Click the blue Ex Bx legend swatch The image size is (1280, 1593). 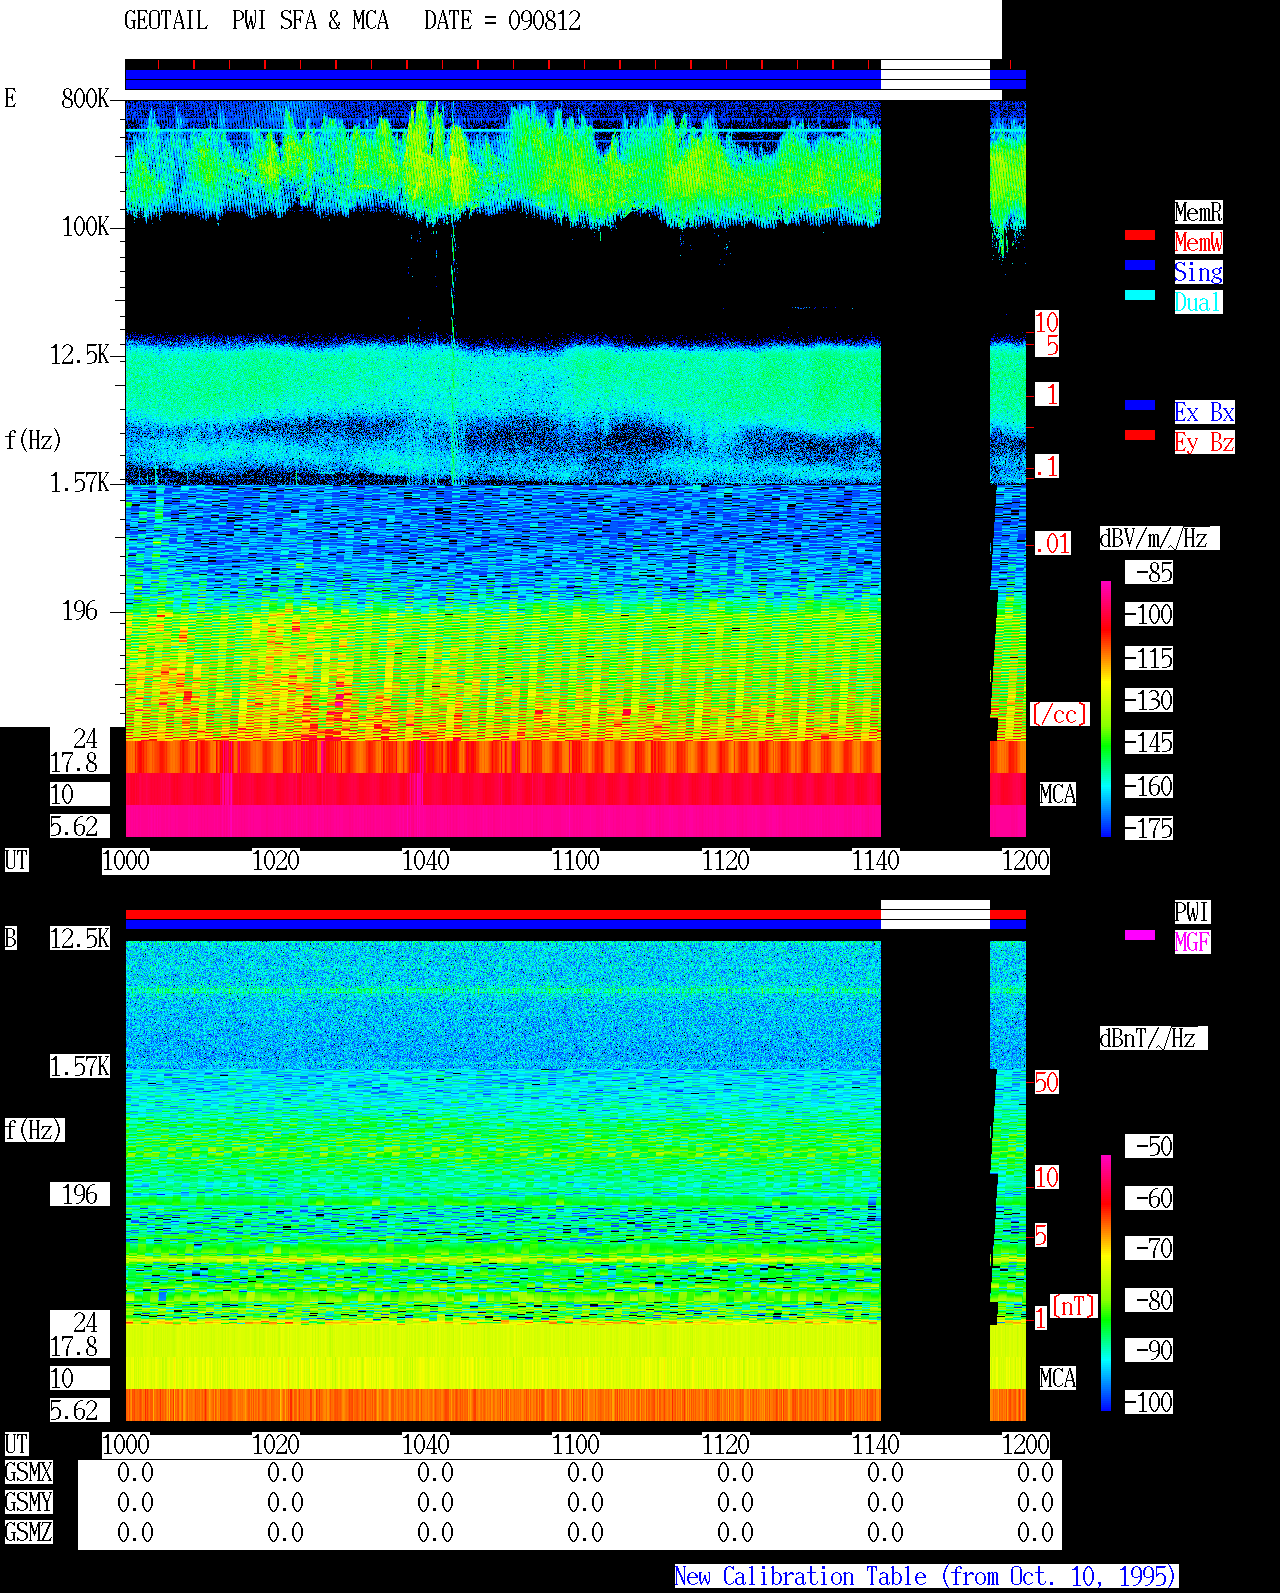(1140, 406)
